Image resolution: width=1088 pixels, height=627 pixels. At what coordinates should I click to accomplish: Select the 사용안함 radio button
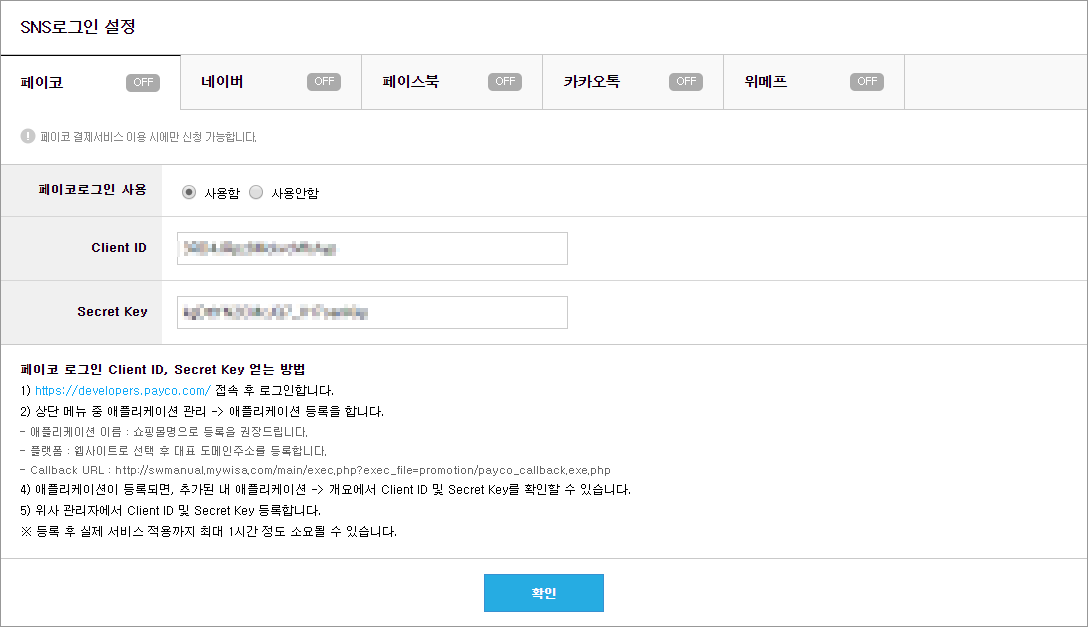pyautogui.click(x=256, y=192)
